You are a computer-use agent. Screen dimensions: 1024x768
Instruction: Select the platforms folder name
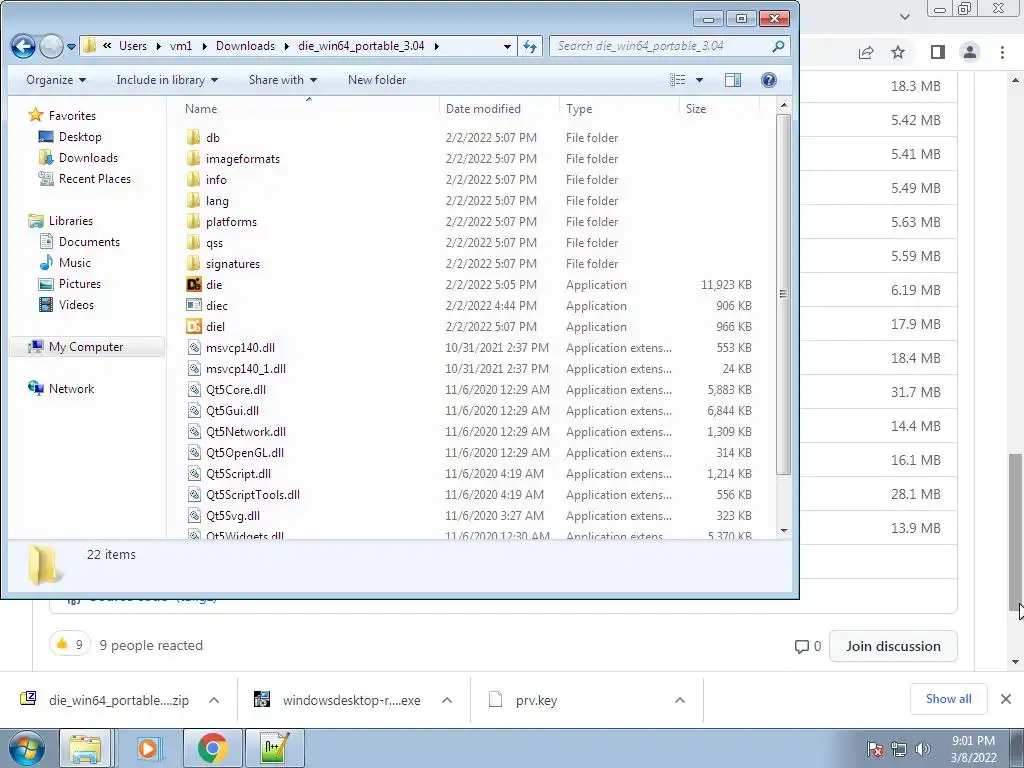pyautogui.click(x=231, y=222)
